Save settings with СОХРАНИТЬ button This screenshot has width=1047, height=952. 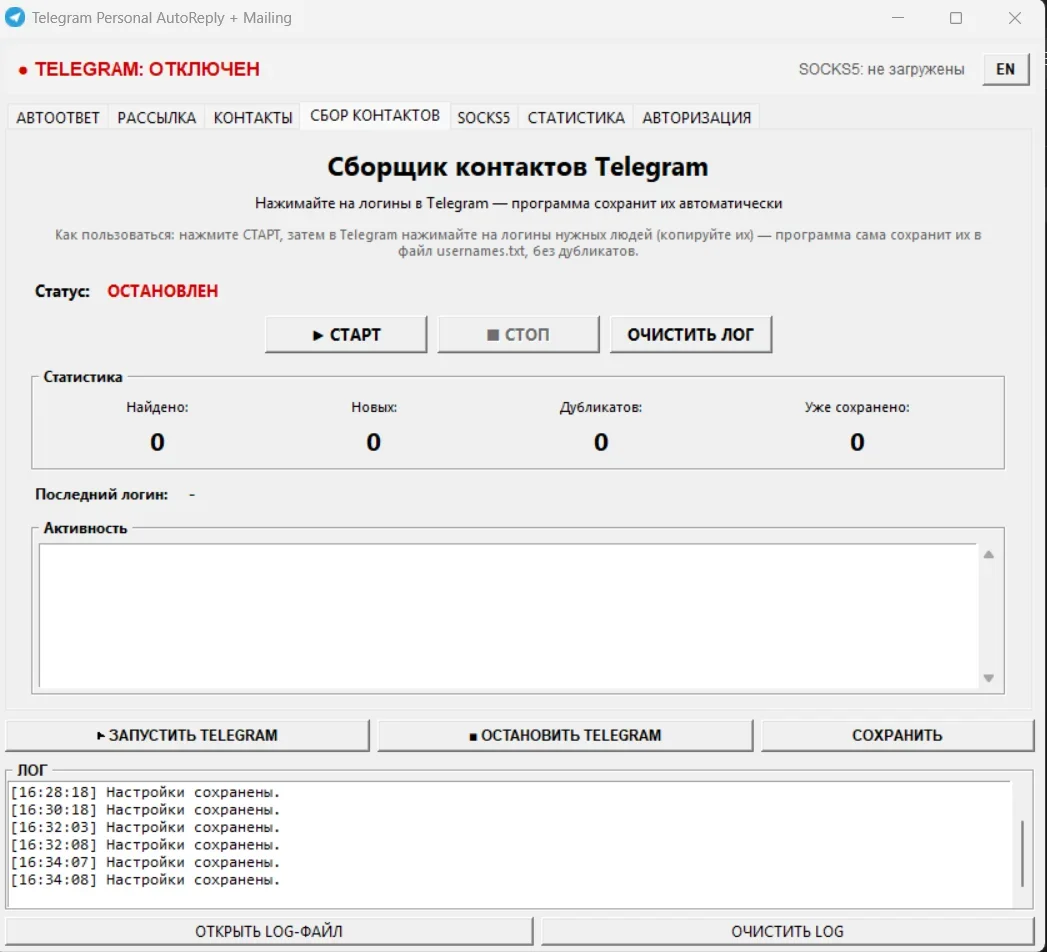point(897,735)
